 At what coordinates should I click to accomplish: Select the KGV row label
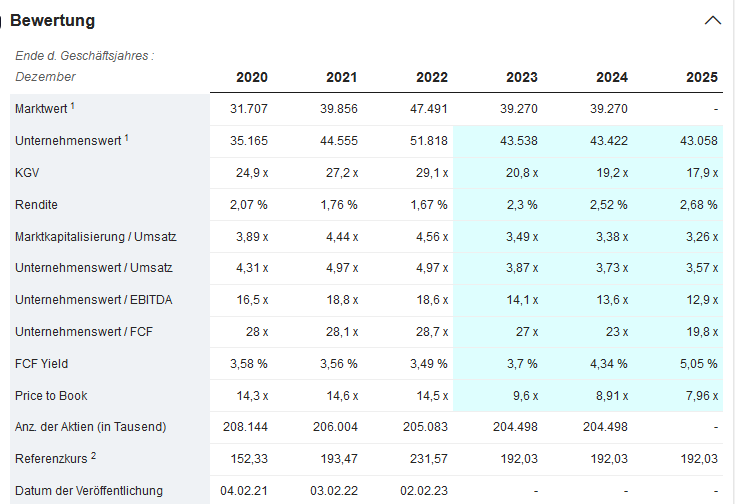click(28, 172)
